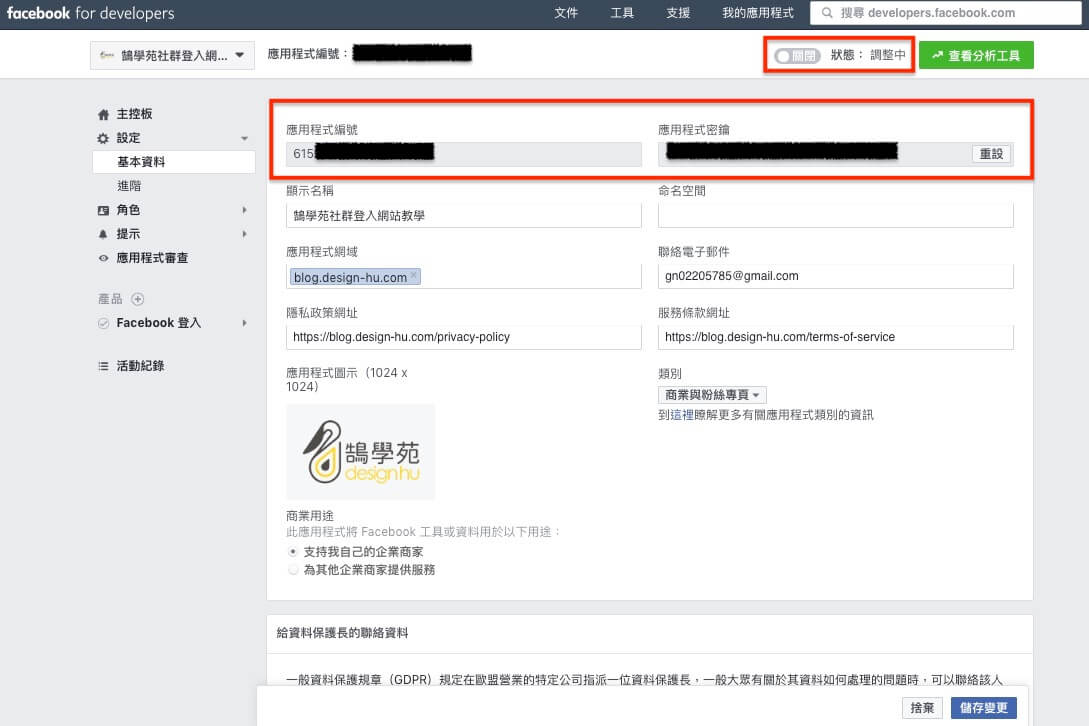1089x726 pixels.
Task: Add a product with the plus icon
Action: click(138, 299)
